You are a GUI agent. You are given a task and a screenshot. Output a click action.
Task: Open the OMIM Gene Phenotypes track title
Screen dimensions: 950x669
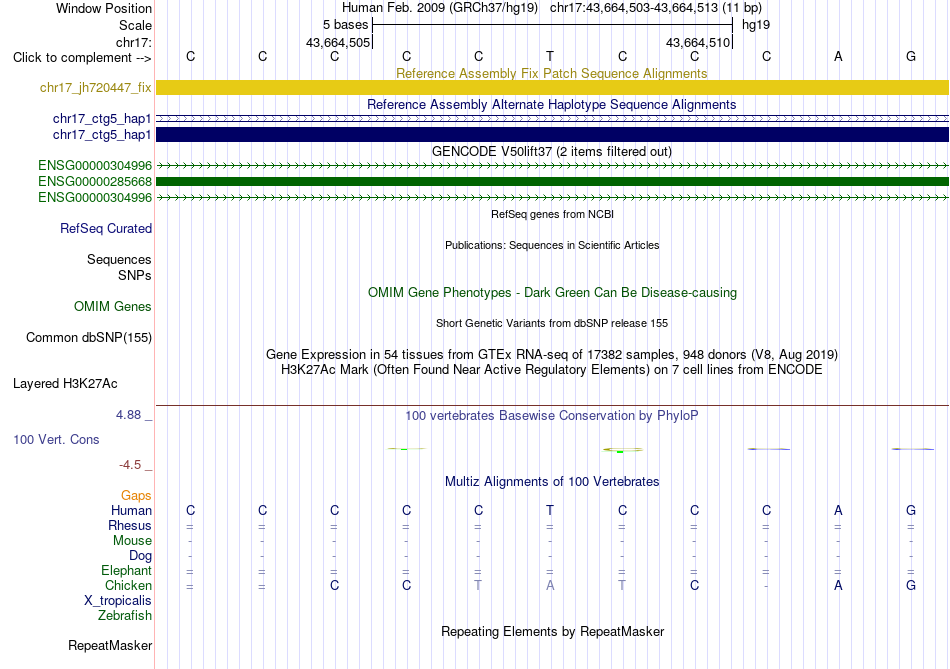[552, 292]
